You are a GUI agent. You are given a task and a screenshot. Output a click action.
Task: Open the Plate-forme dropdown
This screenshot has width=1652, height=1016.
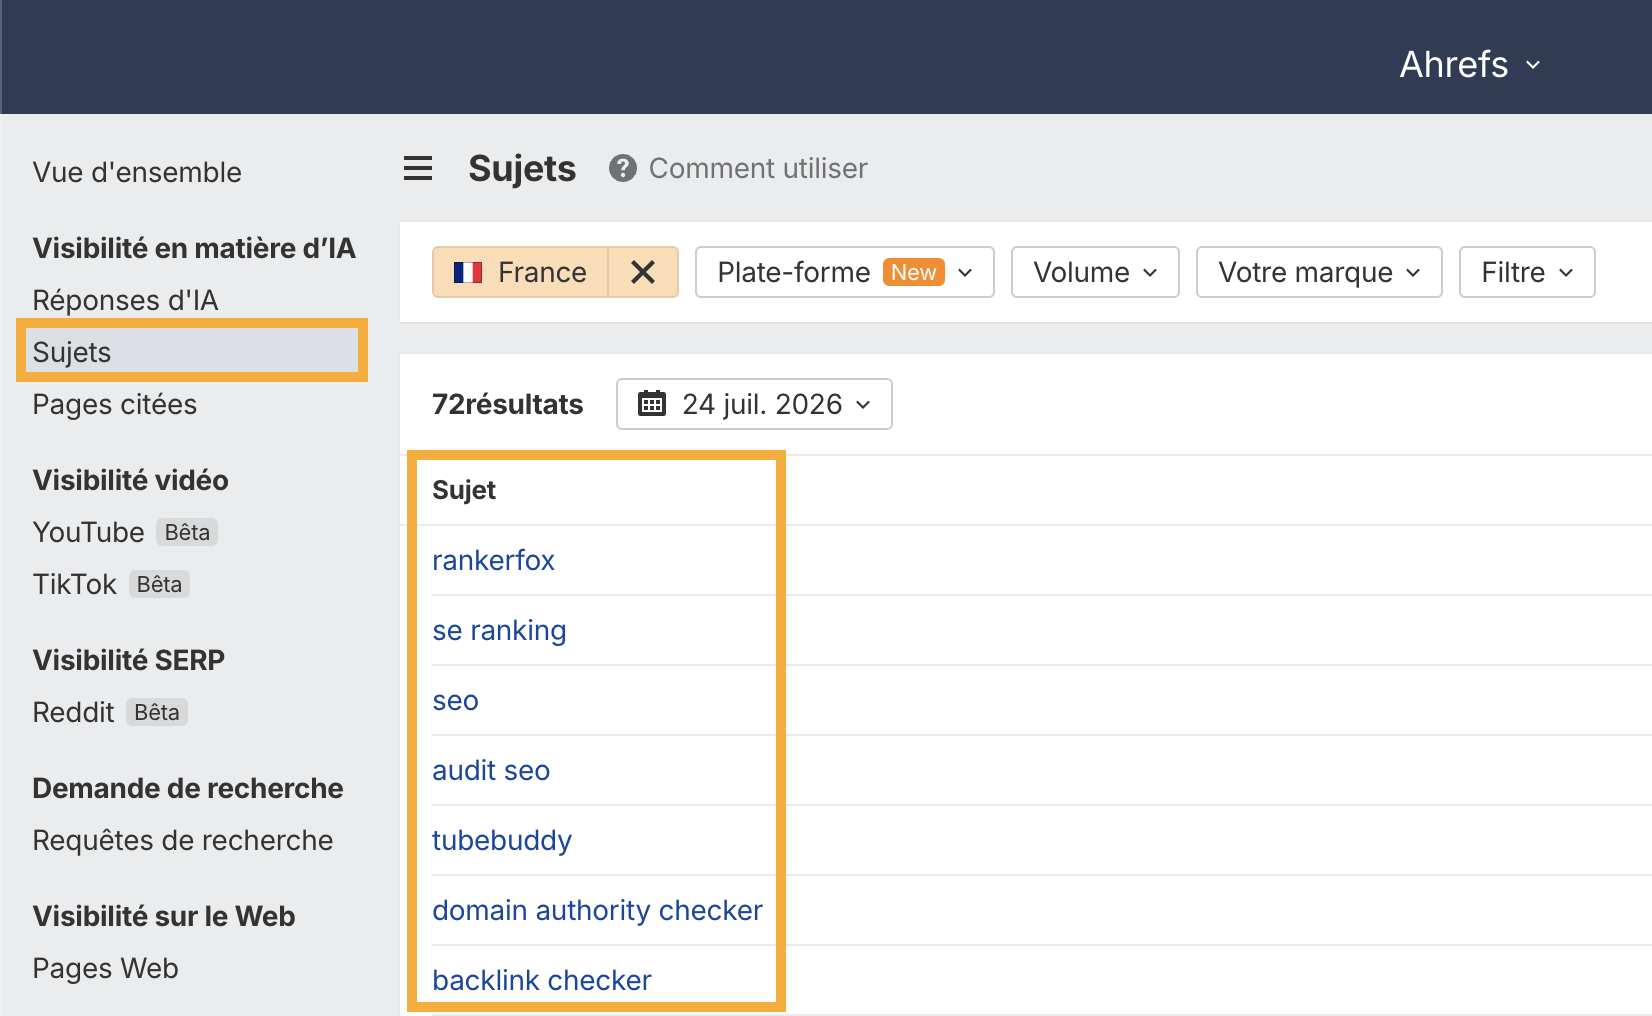coord(845,272)
